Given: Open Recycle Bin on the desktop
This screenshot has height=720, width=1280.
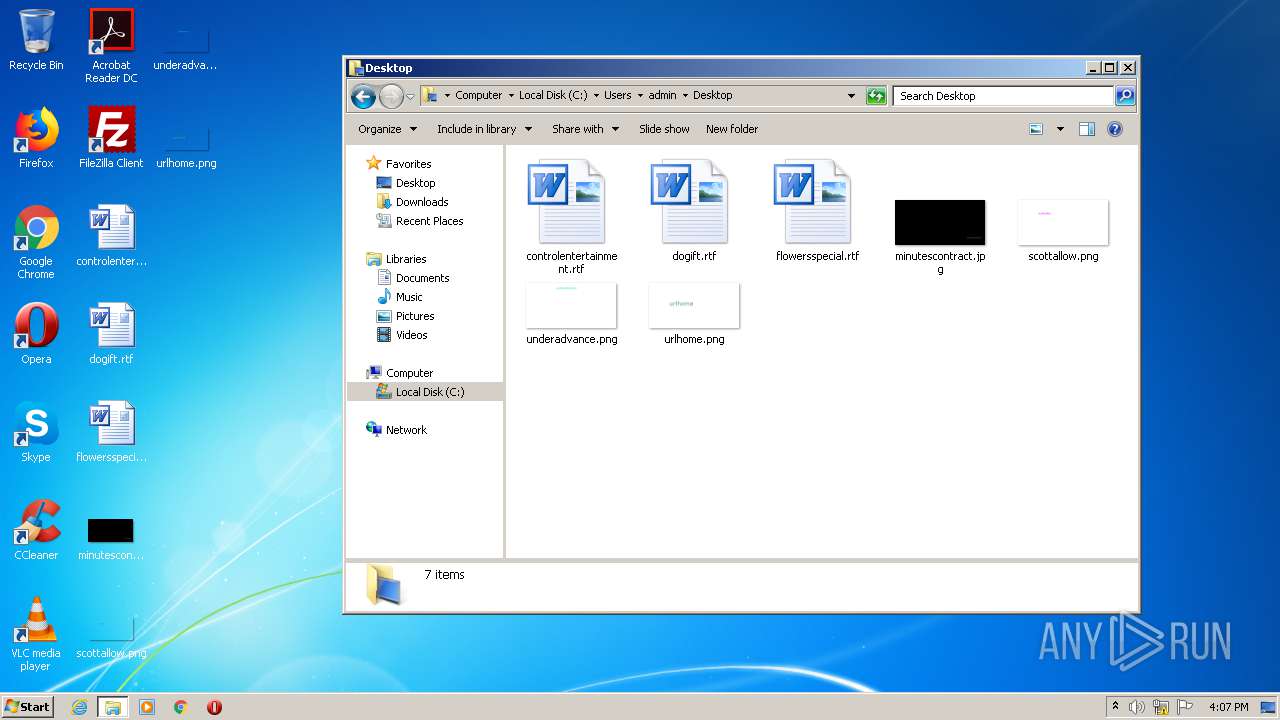Looking at the screenshot, I should [36, 40].
